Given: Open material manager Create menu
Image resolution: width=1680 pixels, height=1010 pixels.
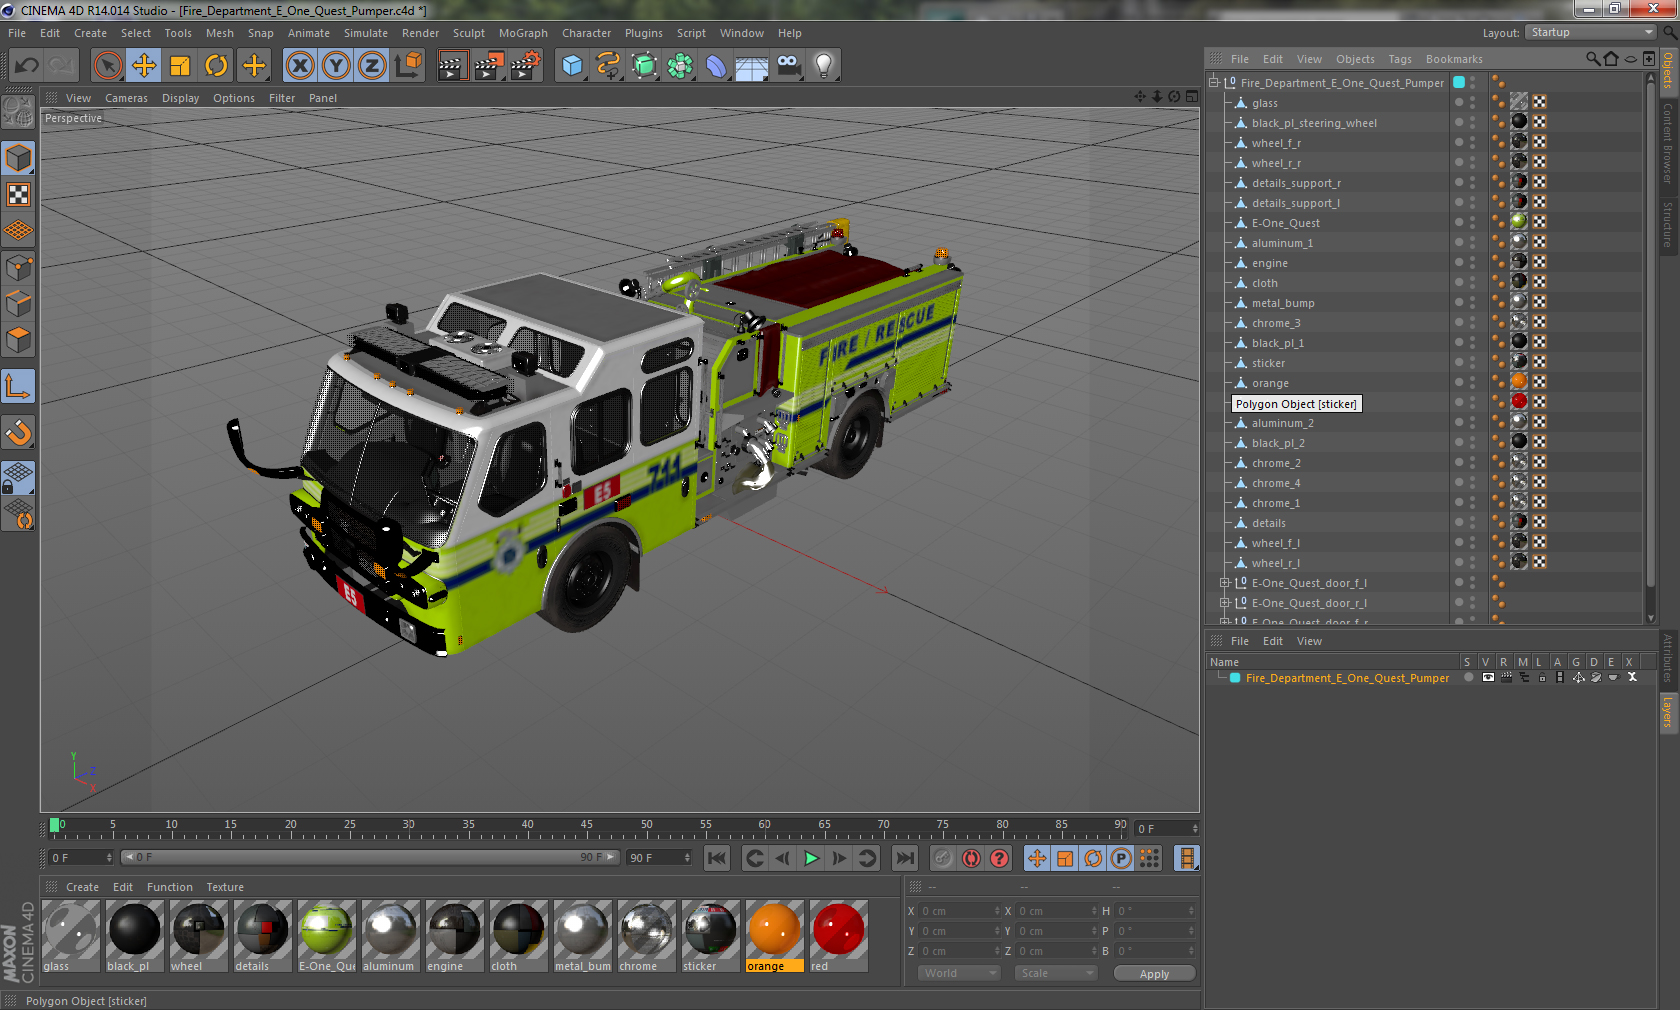Looking at the screenshot, I should tap(82, 887).
